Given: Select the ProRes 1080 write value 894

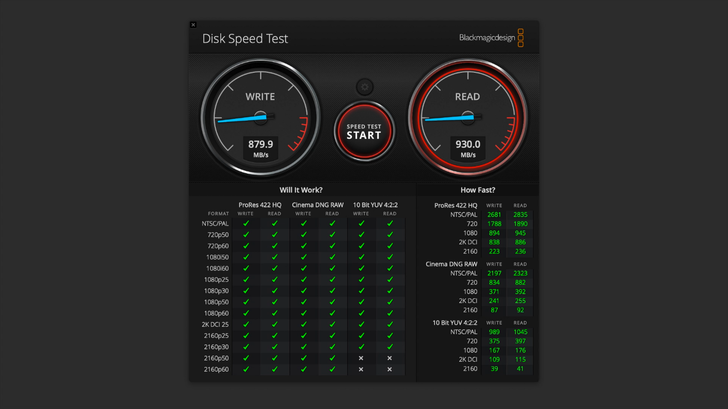Looking at the screenshot, I should tap(494, 233).
